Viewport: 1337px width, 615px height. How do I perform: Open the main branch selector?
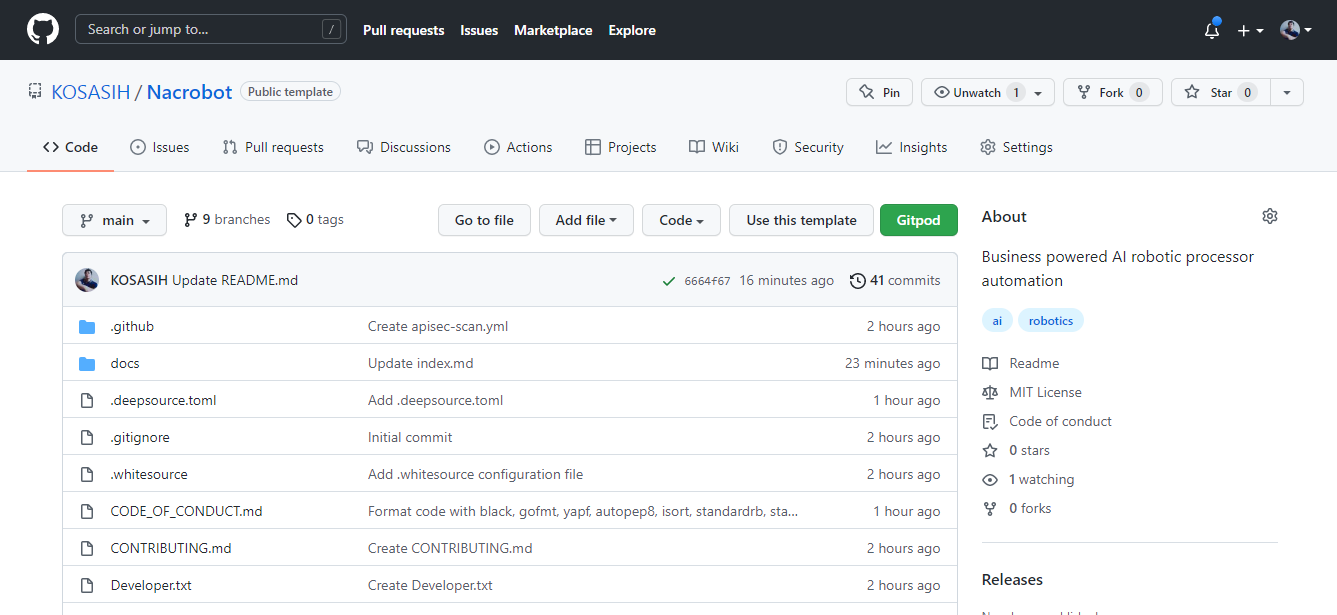tap(114, 220)
